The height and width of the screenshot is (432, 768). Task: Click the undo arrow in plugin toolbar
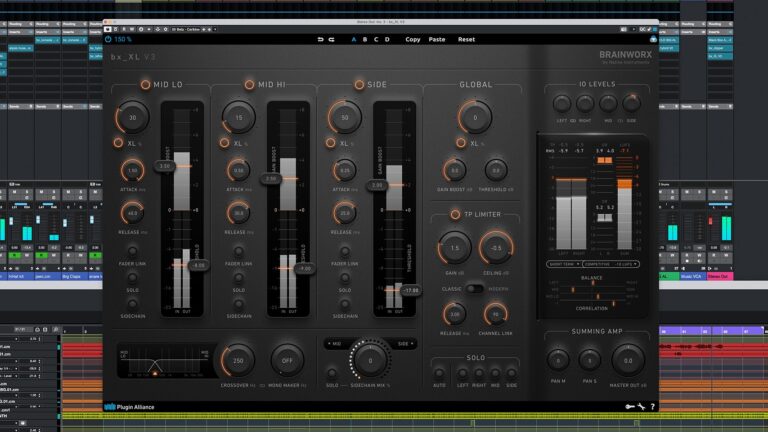320,39
